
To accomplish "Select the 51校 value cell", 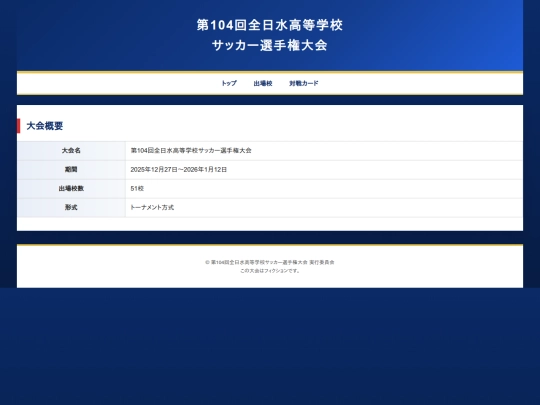I will pyautogui.click(x=324, y=188).
